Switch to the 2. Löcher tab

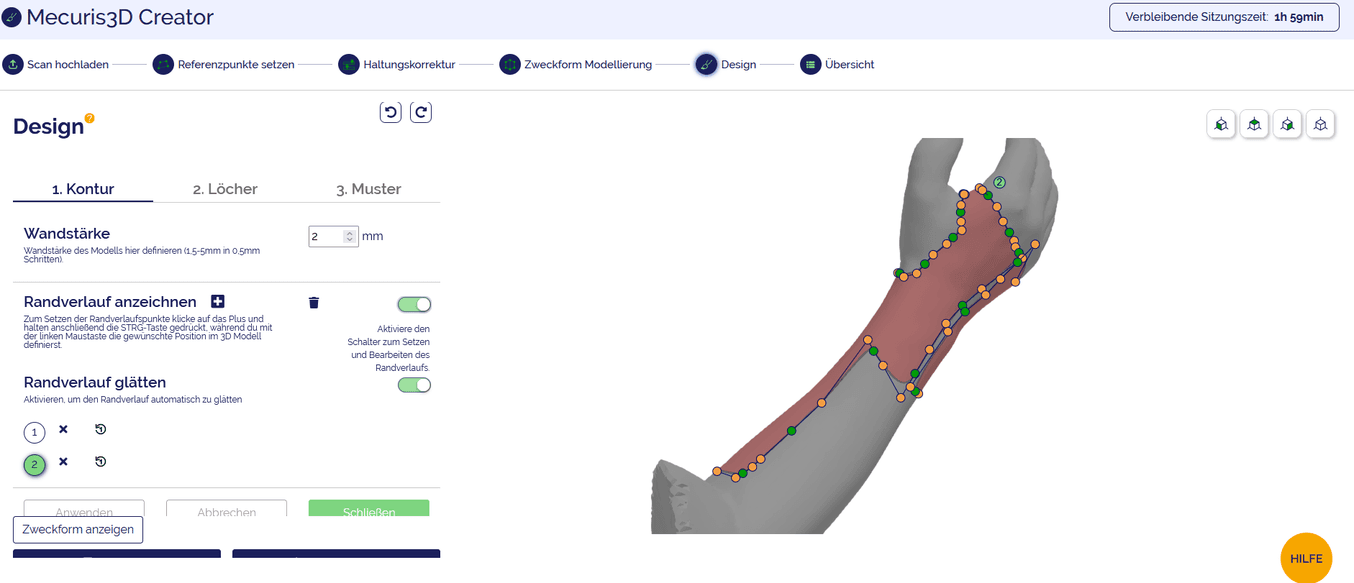[225, 189]
